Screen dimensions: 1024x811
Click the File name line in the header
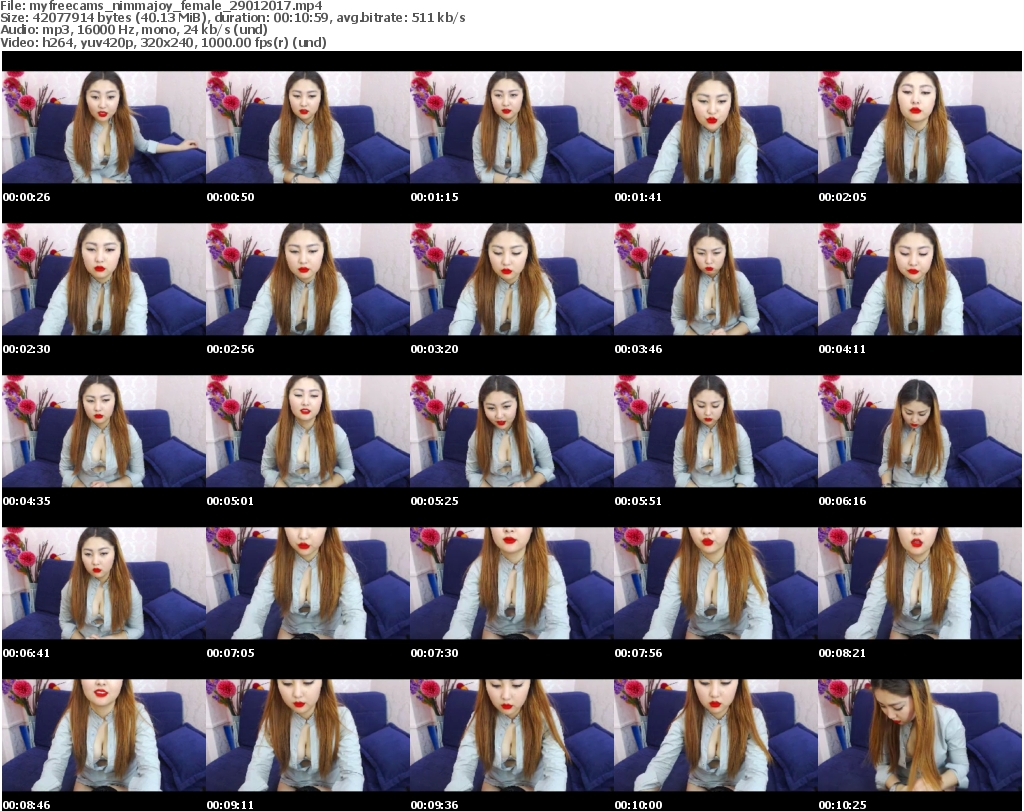coord(161,6)
